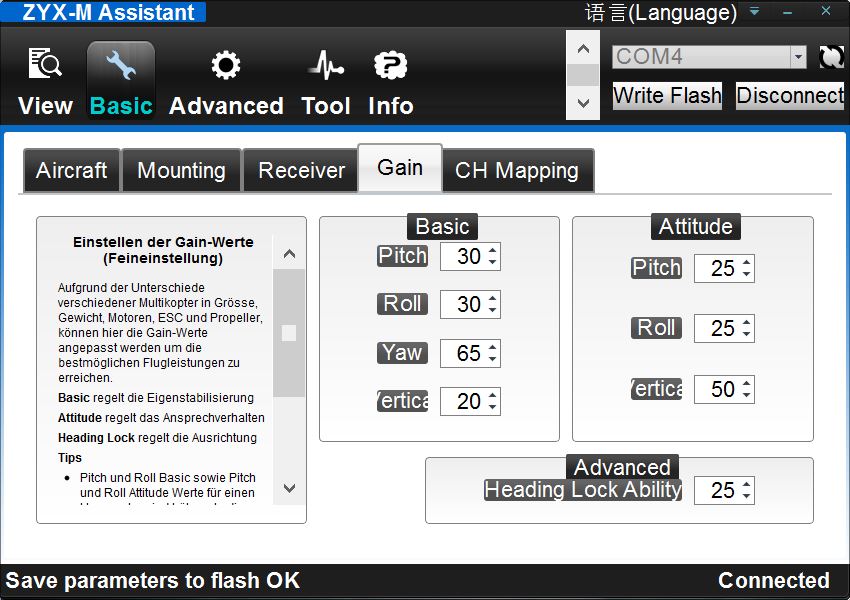This screenshot has height=600, width=850.
Task: Select the Gain tab
Action: coord(400,168)
